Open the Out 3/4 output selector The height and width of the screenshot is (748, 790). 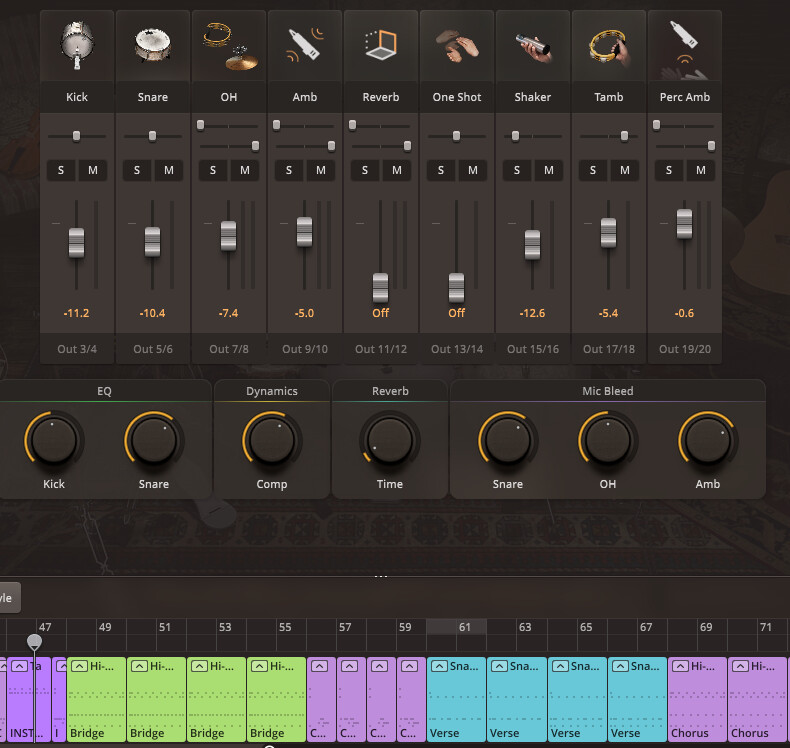(77, 349)
